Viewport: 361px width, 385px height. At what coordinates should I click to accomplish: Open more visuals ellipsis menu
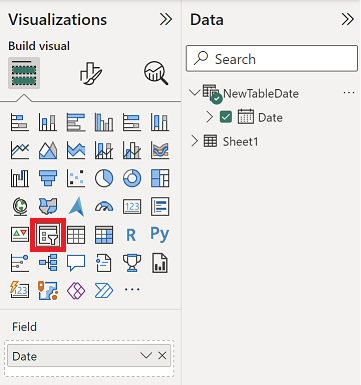point(132,289)
